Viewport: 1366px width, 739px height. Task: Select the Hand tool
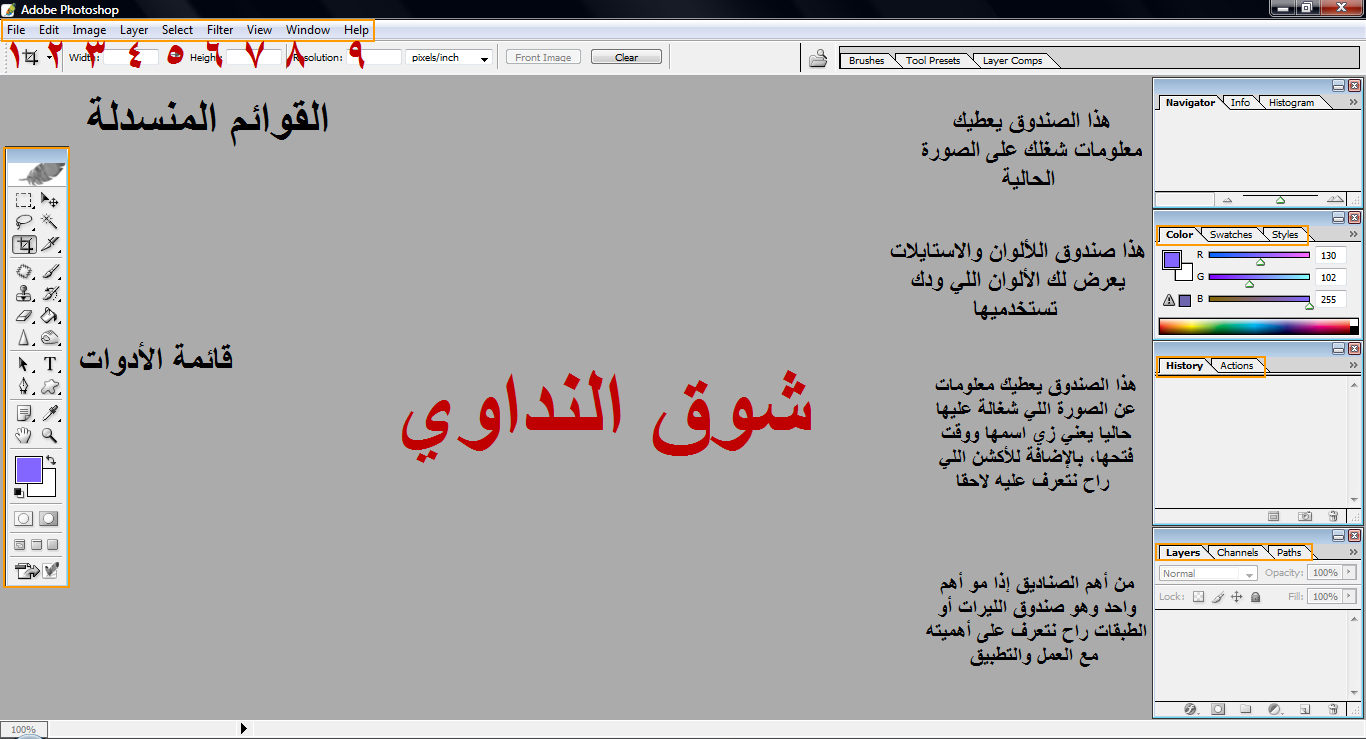pyautogui.click(x=24, y=436)
